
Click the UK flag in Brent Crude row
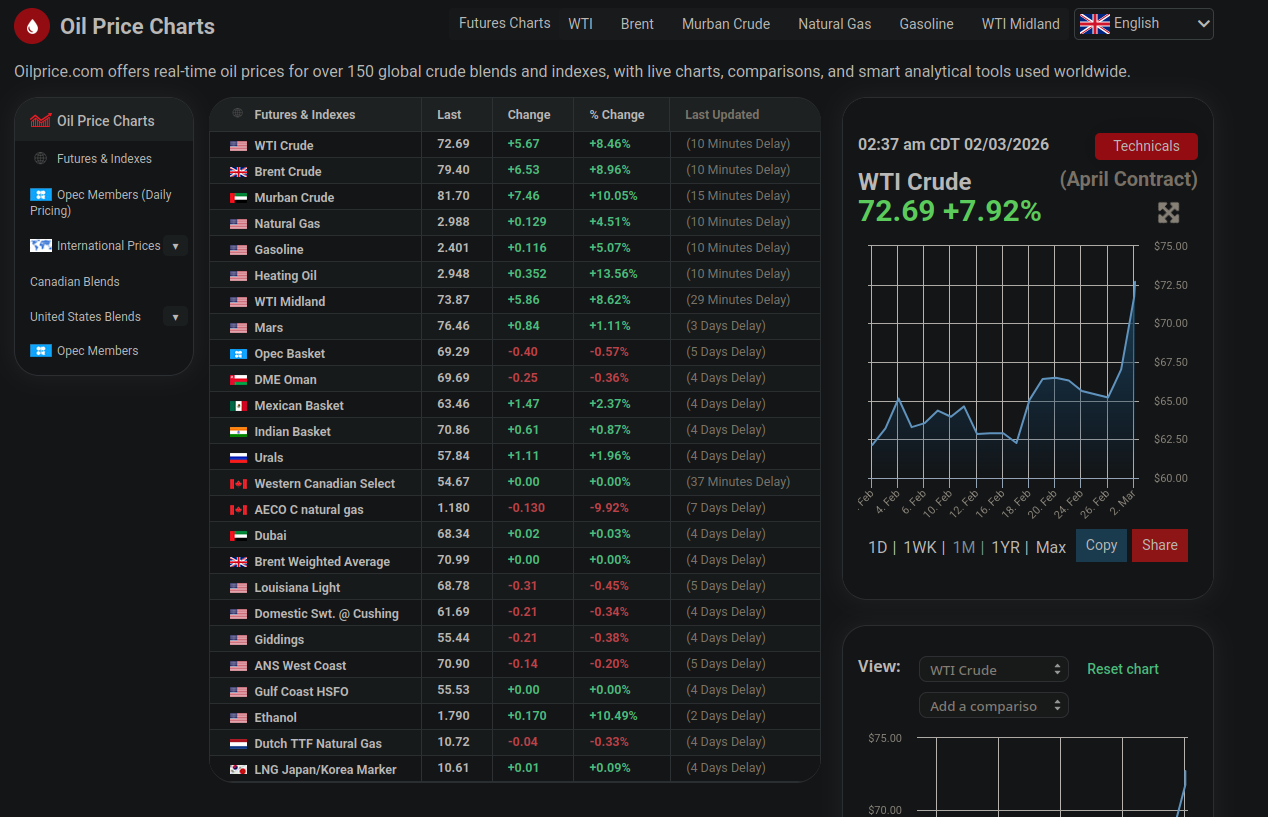238,172
